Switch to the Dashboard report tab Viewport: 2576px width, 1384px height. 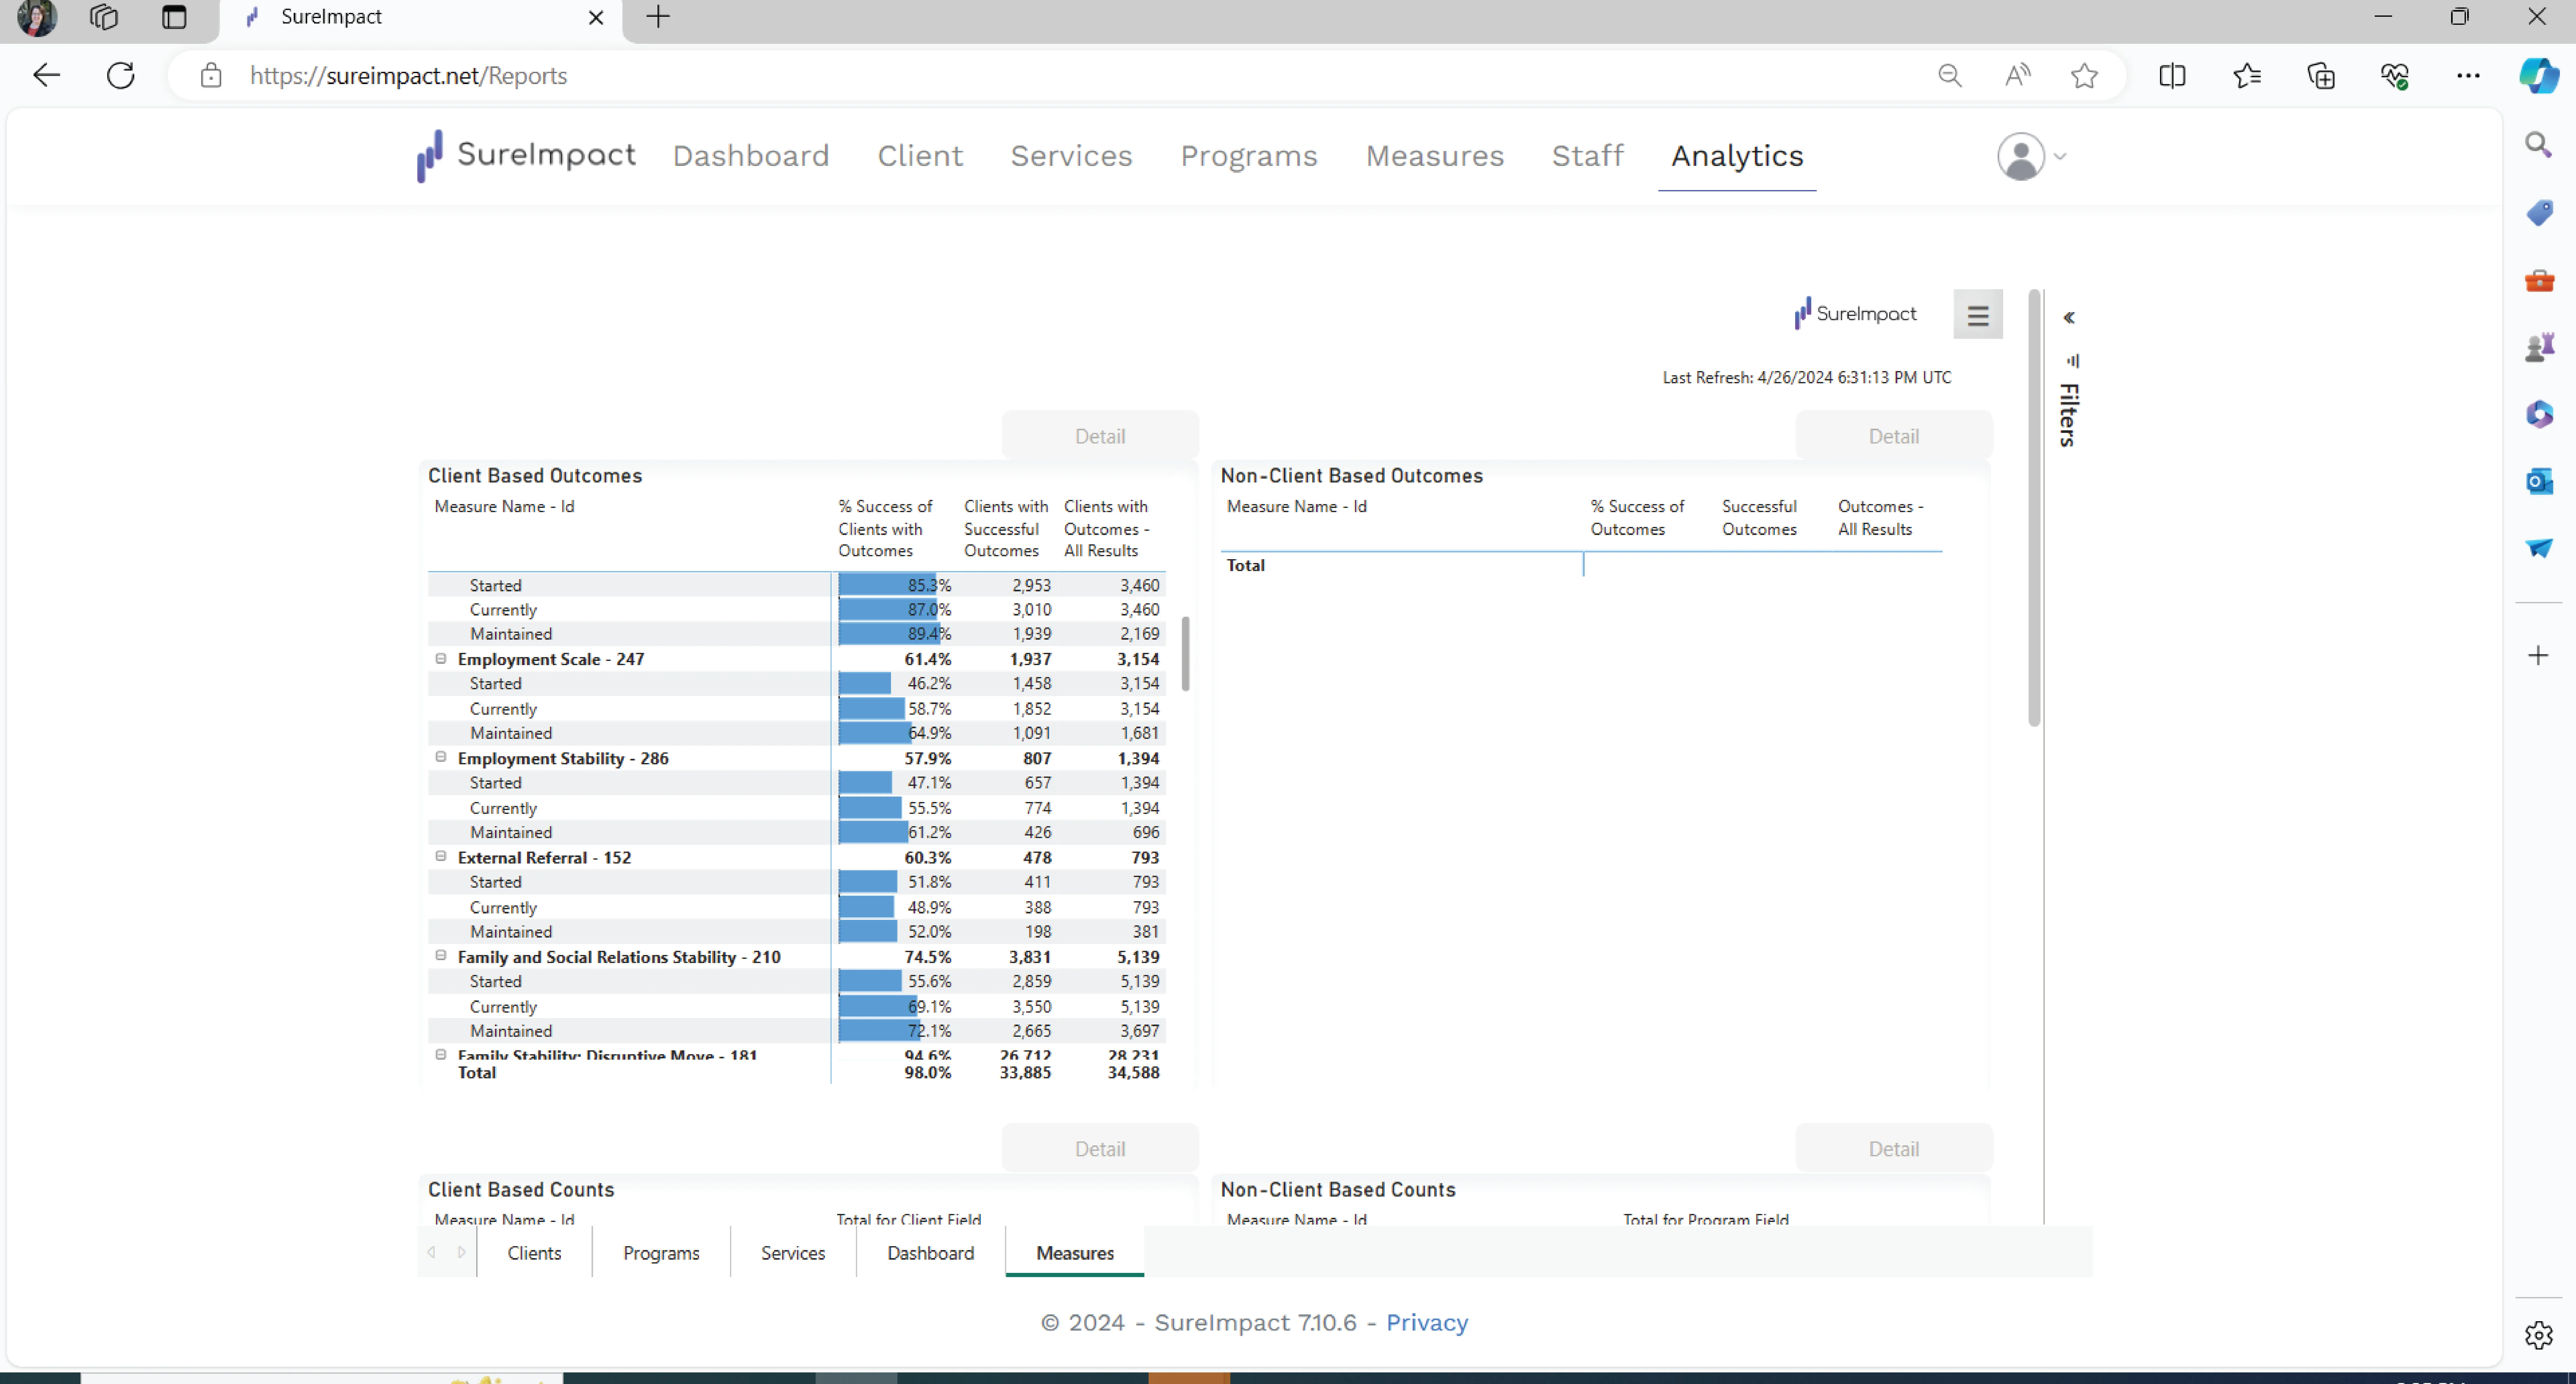tap(930, 1253)
